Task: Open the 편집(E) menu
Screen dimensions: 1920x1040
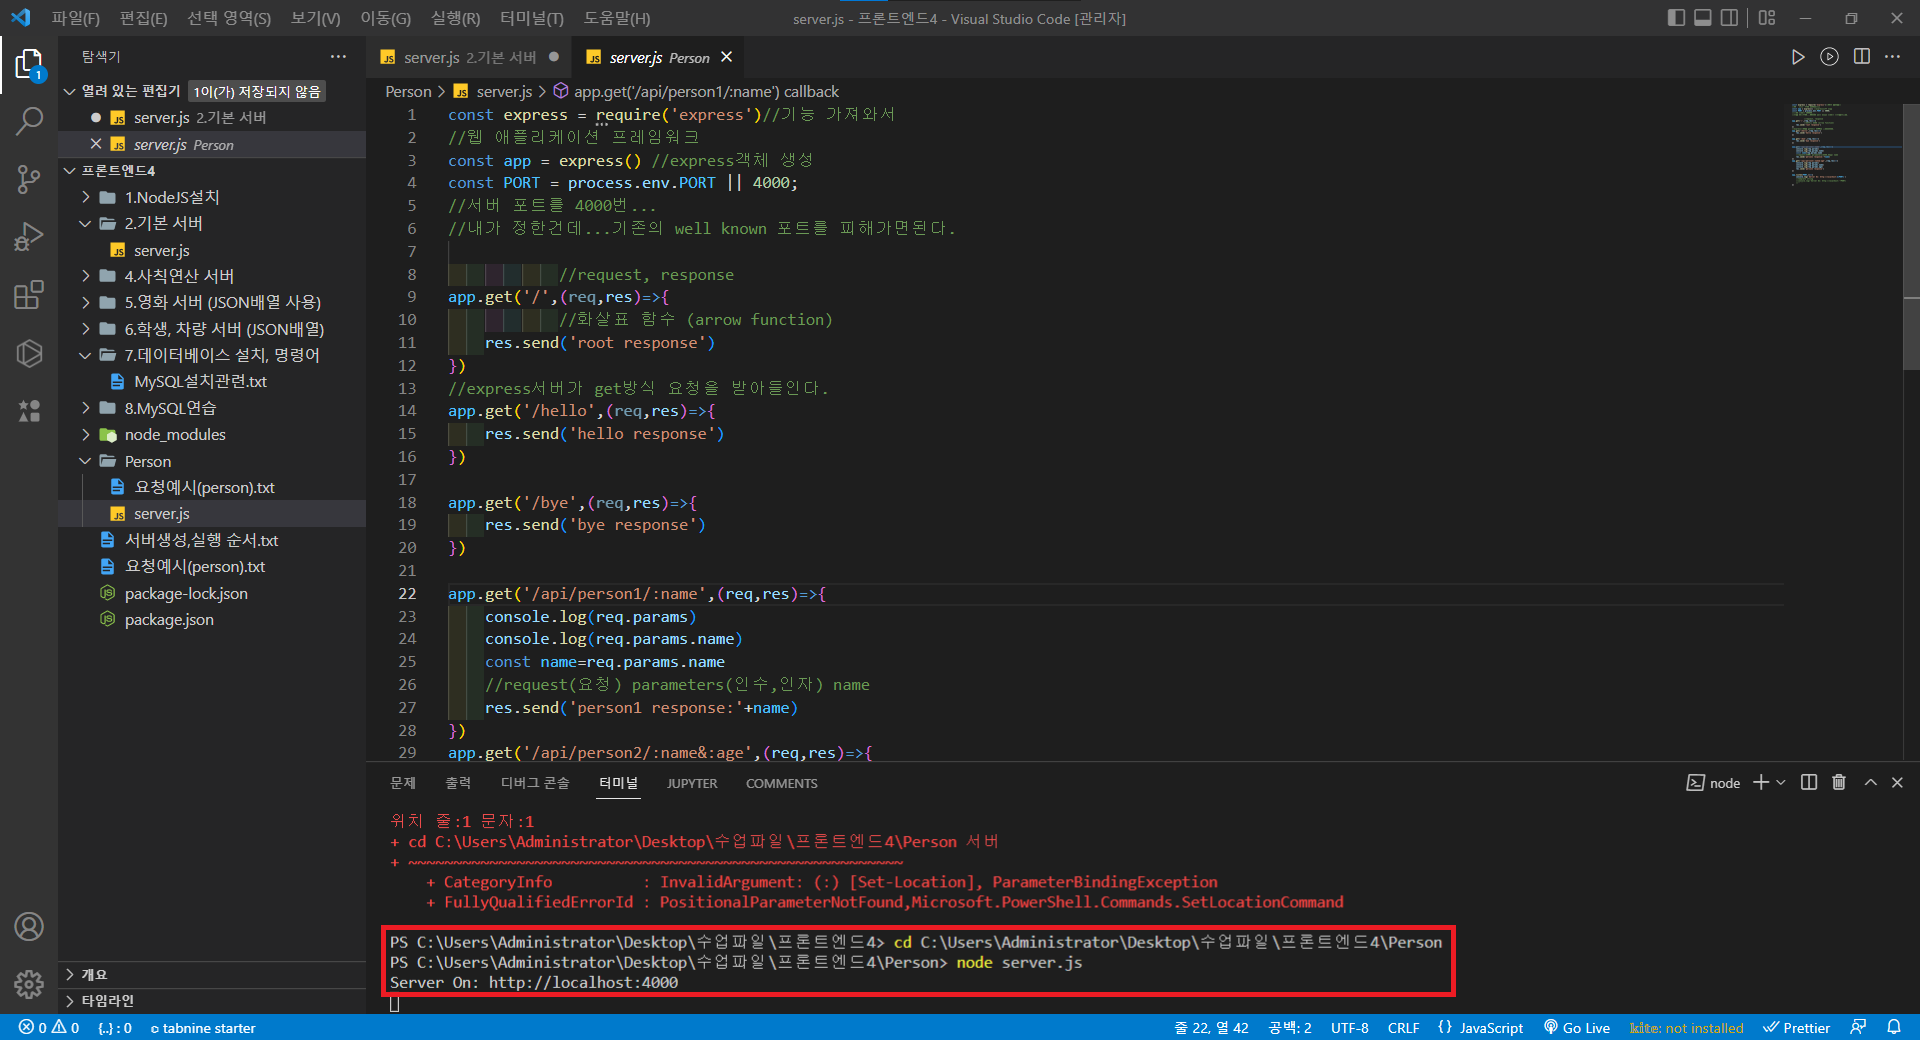Action: (x=144, y=18)
